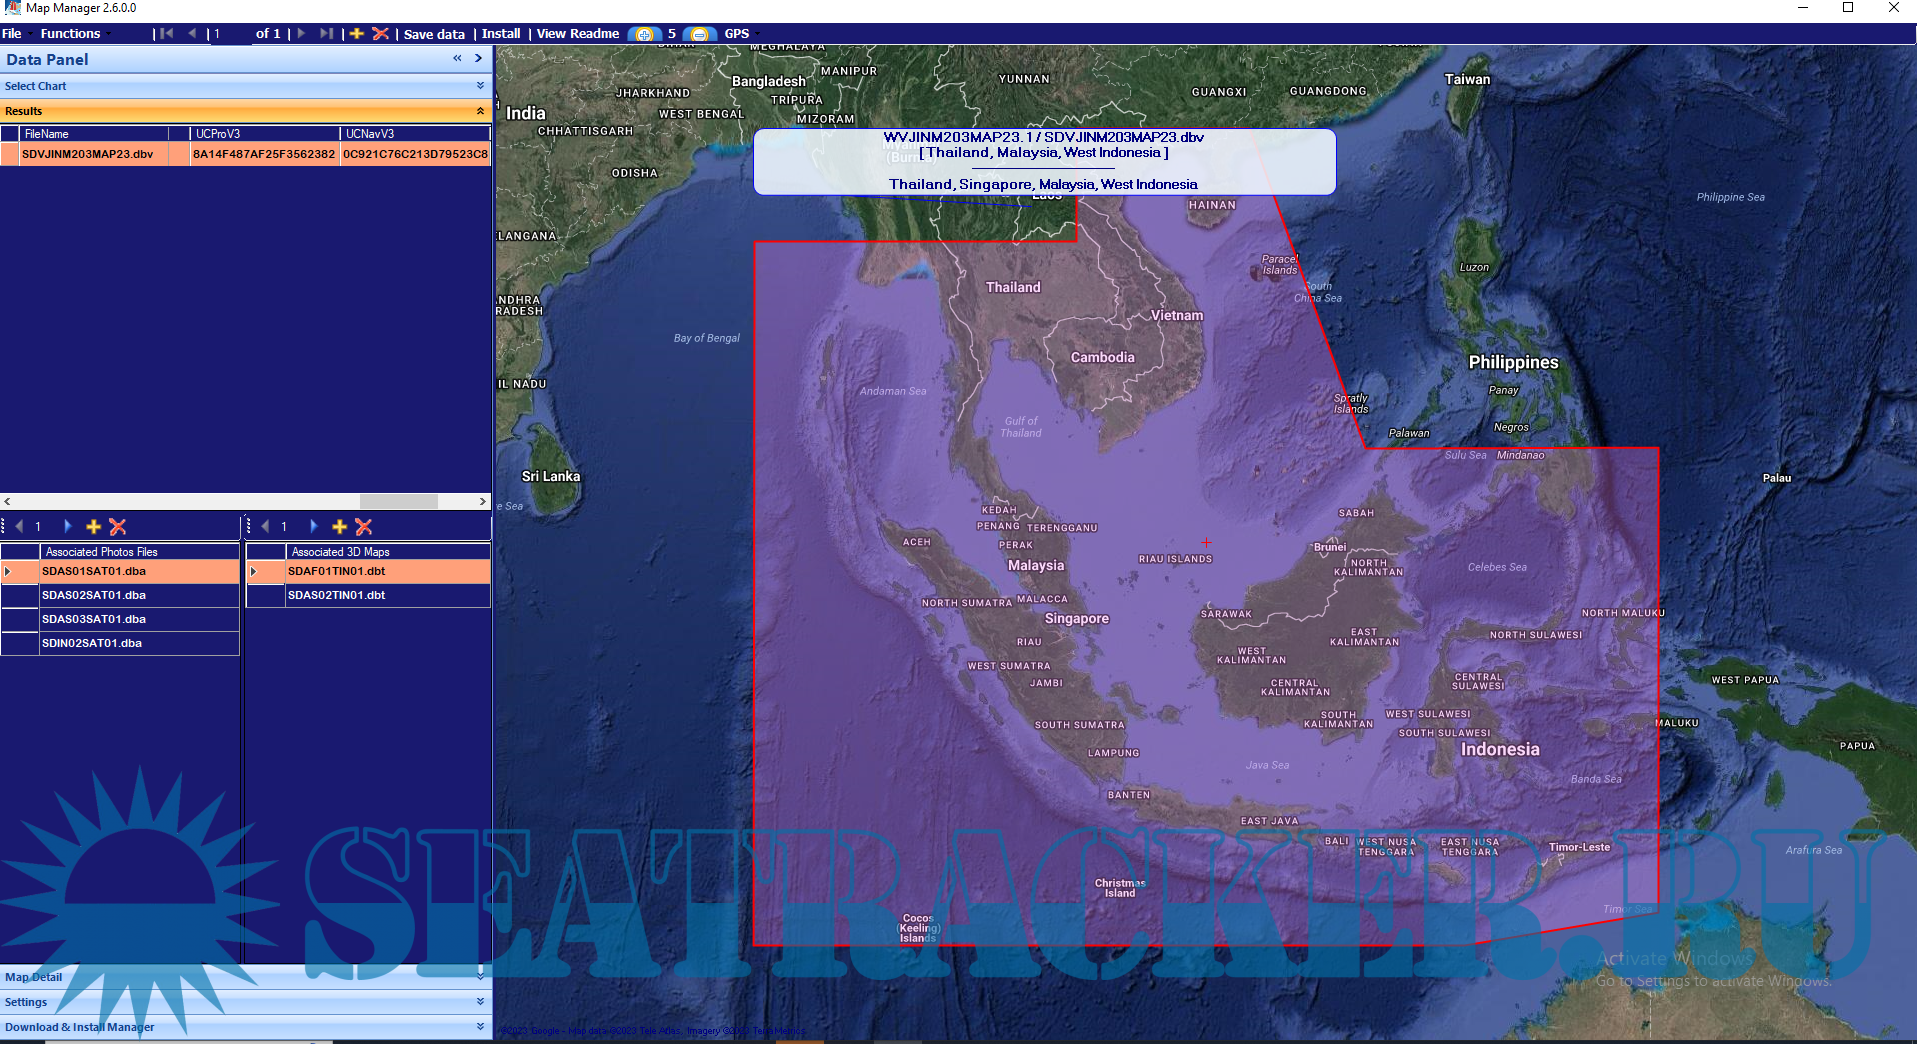Open the File menu
The width and height of the screenshot is (1917, 1044).
[12, 33]
